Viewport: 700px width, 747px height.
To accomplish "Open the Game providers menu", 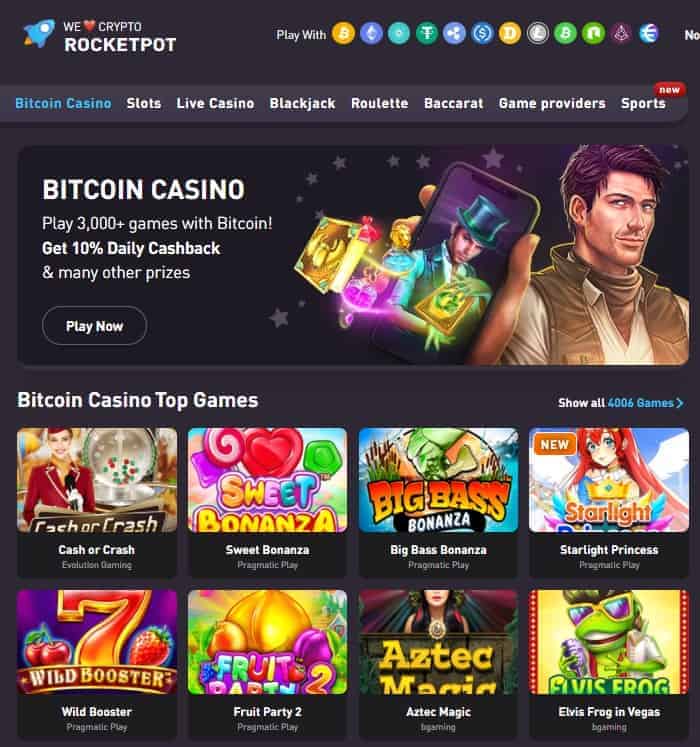I will click(552, 103).
